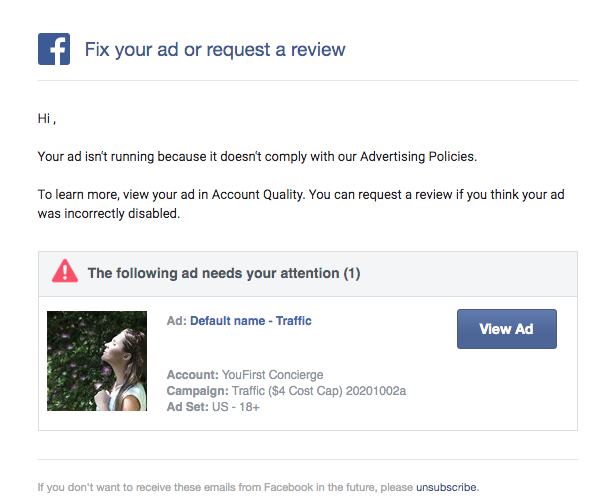Click the "Fix your ad or request a review" heading
Image resolution: width=598 pixels, height=498 pixels.
pyautogui.click(x=215, y=50)
